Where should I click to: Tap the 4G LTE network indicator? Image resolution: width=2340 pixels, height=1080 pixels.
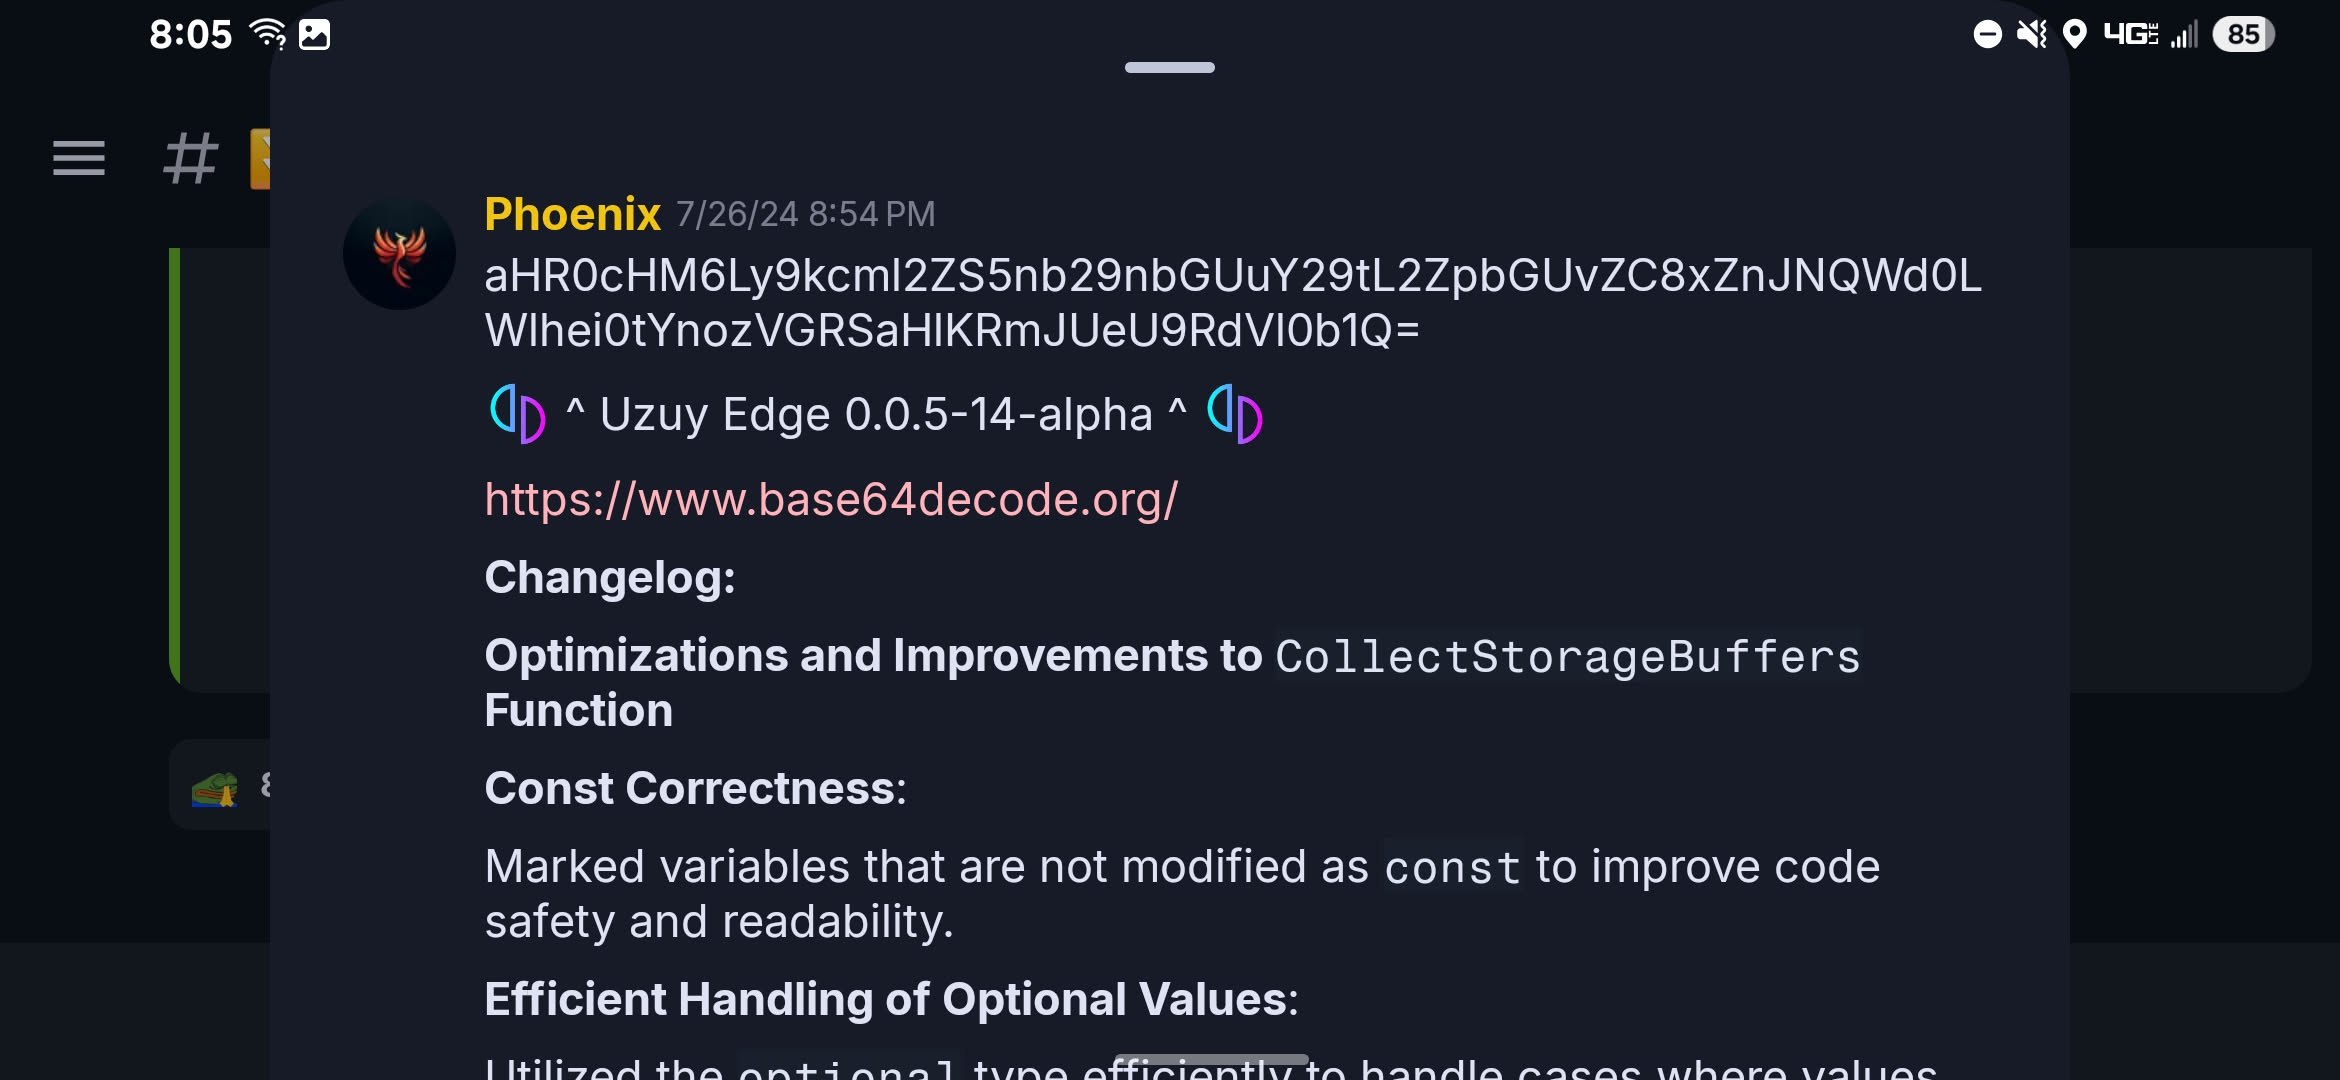2130,34
